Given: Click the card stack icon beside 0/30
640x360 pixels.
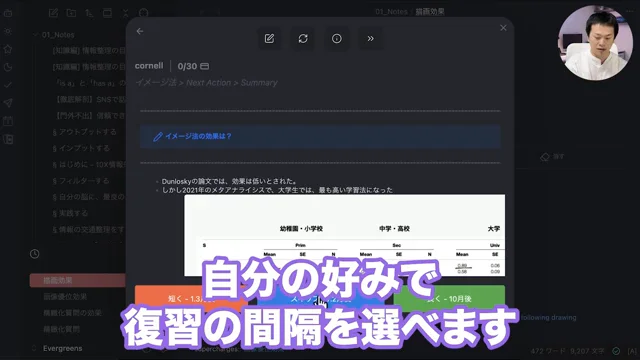Looking at the screenshot, I should tap(204, 66).
